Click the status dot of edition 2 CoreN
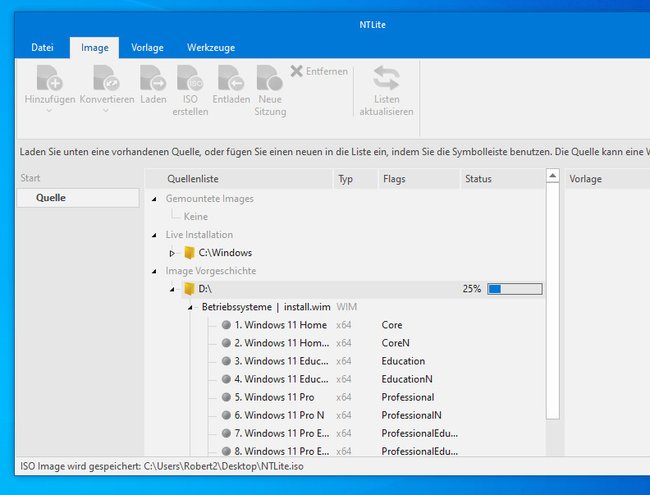 click(226, 343)
